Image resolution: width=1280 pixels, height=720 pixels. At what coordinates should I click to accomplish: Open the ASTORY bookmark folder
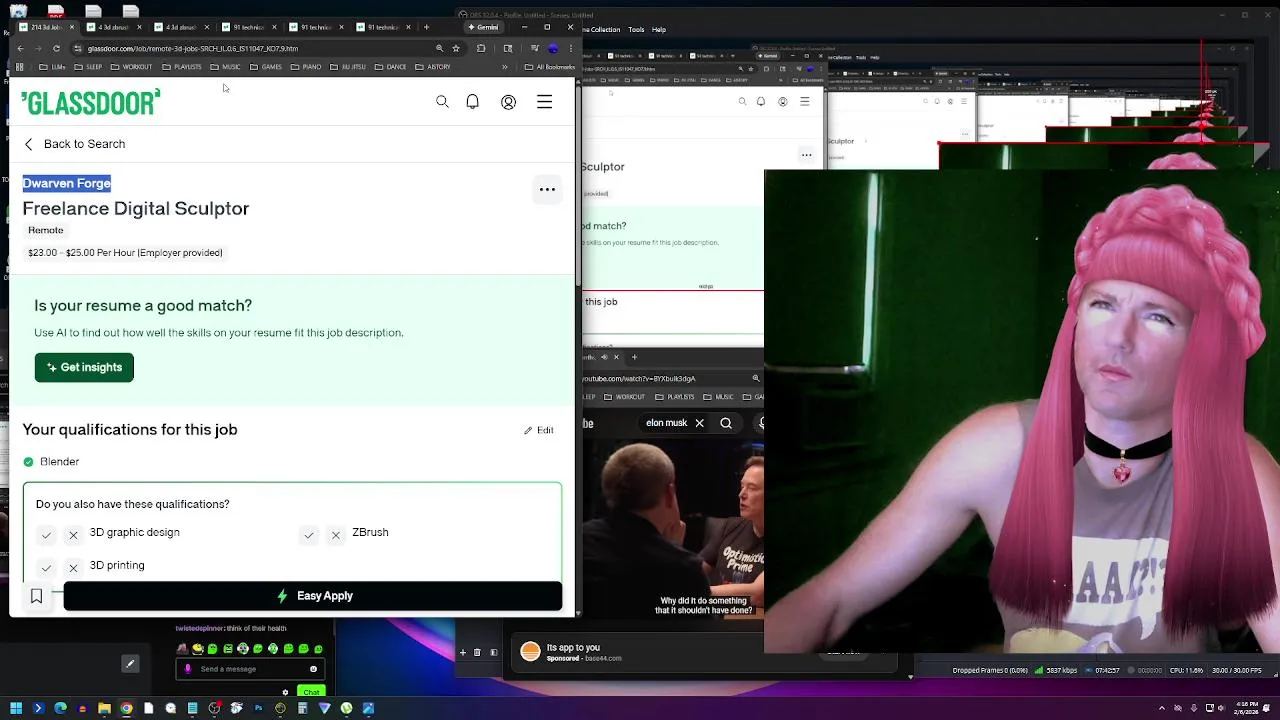point(433,67)
